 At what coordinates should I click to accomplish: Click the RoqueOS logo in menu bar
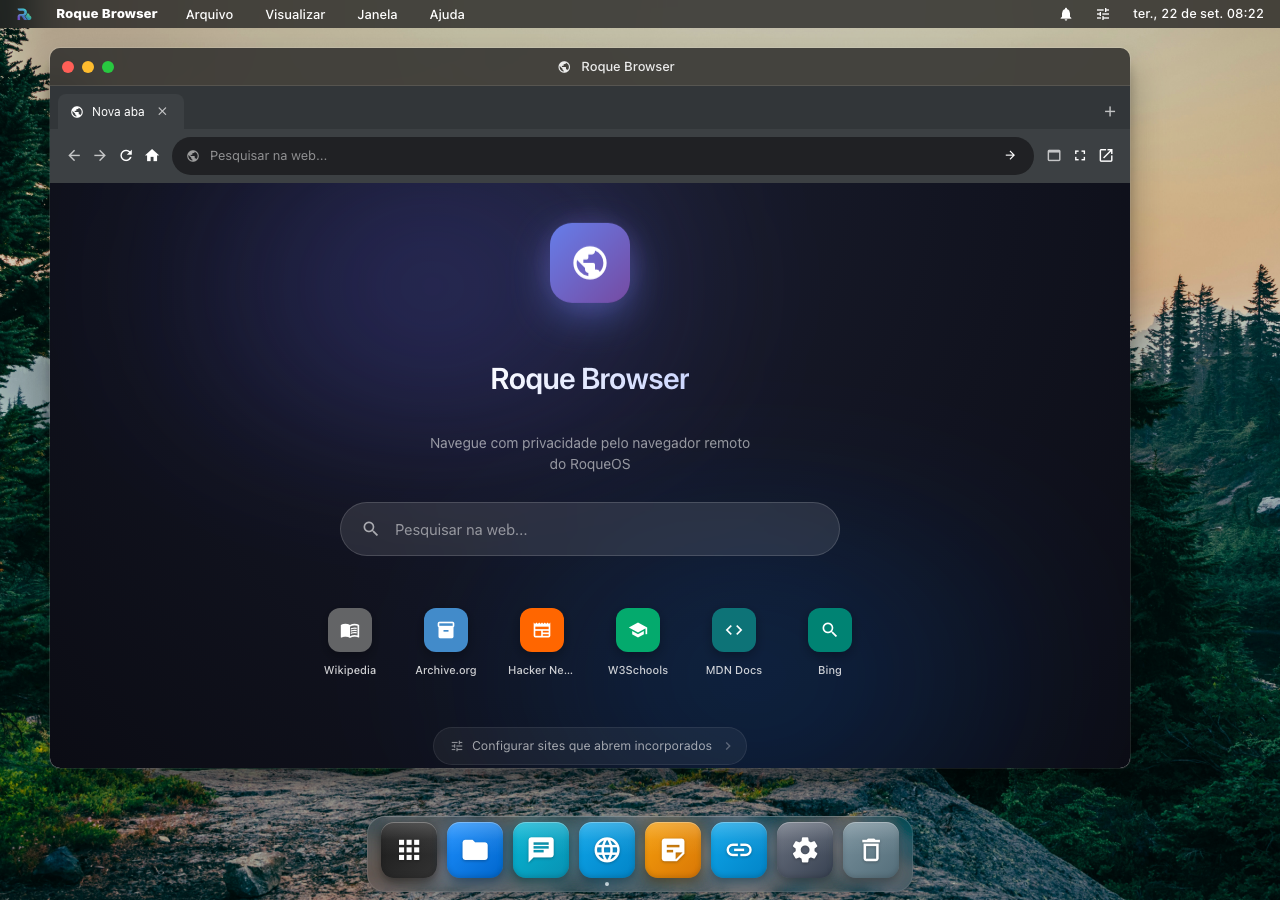[24, 14]
